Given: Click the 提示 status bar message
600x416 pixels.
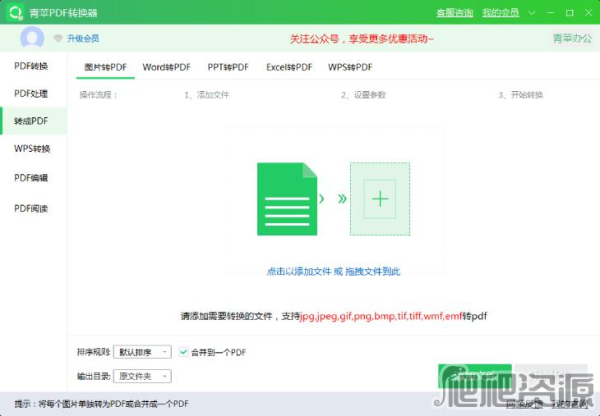Looking at the screenshot, I should pos(101,404).
